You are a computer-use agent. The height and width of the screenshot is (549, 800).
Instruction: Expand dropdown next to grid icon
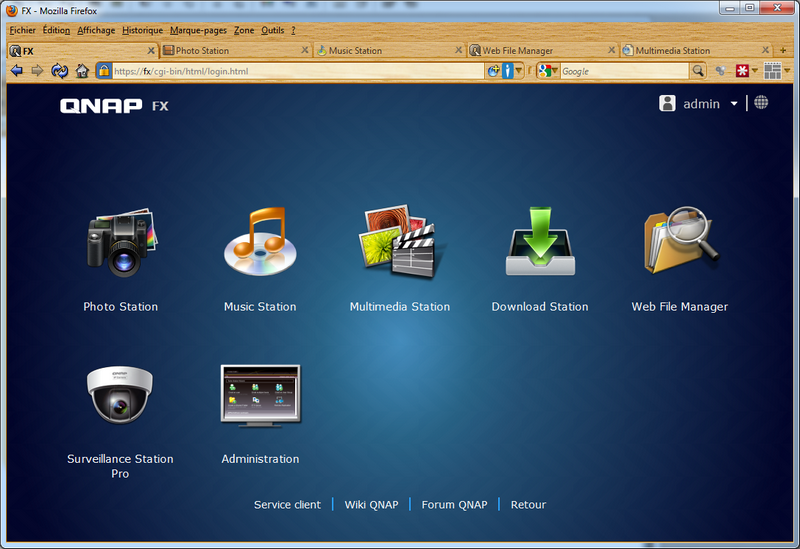(x=787, y=71)
